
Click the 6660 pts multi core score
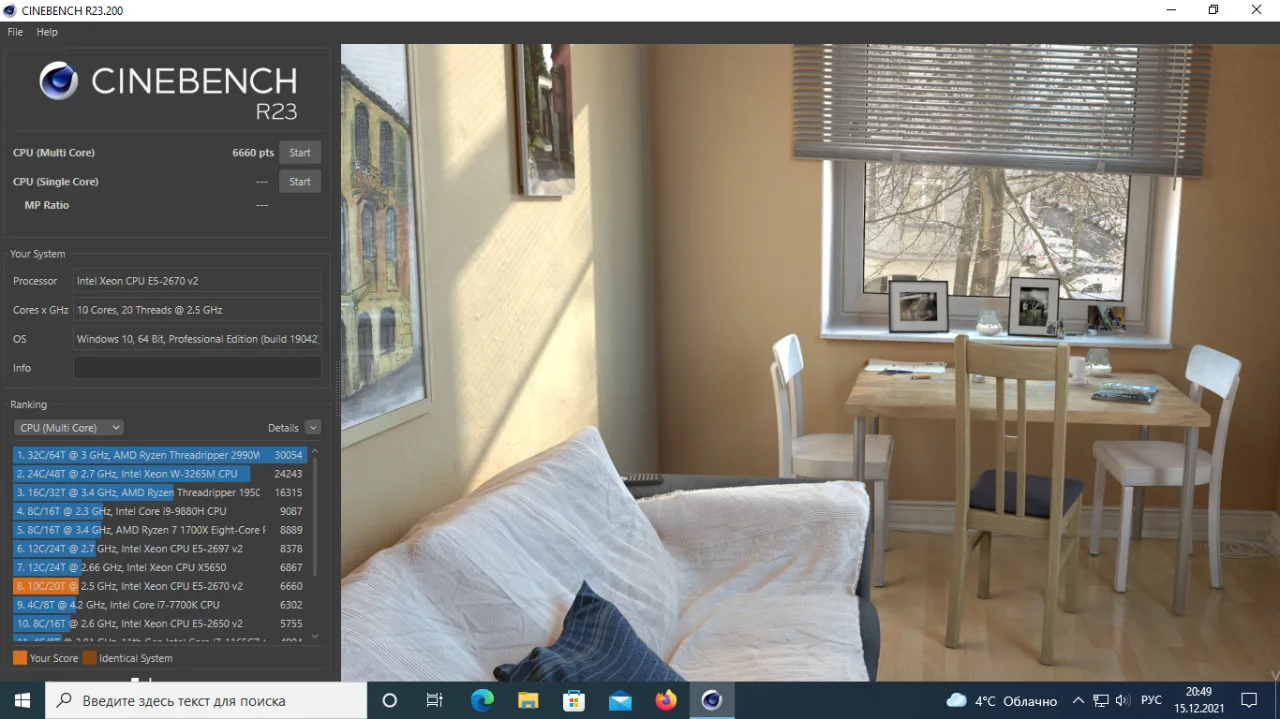point(253,153)
